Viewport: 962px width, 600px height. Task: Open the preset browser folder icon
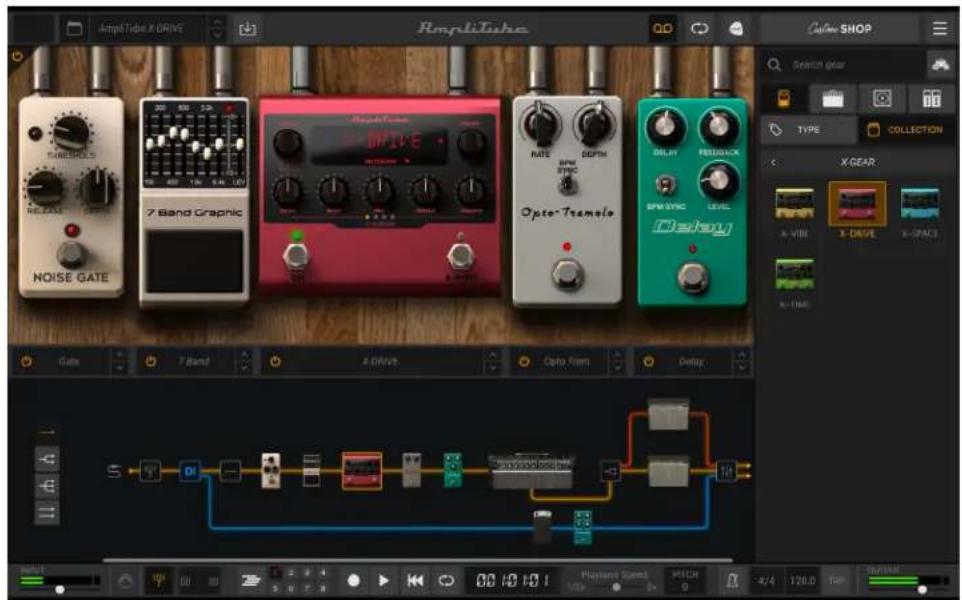74,29
